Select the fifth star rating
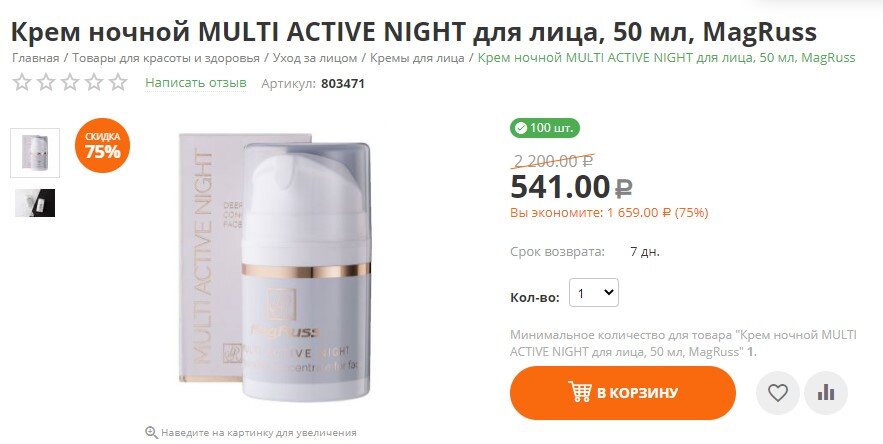The width and height of the screenshot is (883, 444). point(118,83)
